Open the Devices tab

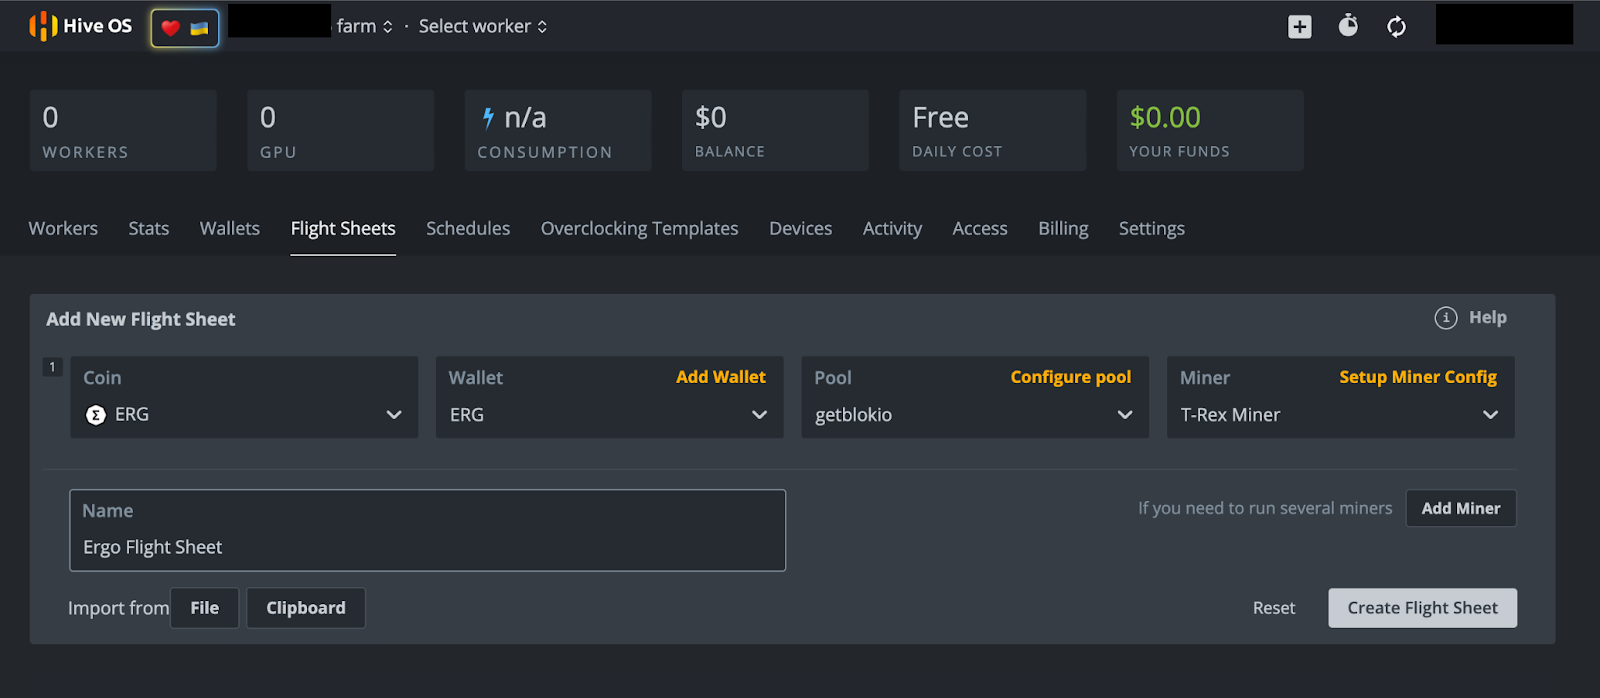click(801, 228)
